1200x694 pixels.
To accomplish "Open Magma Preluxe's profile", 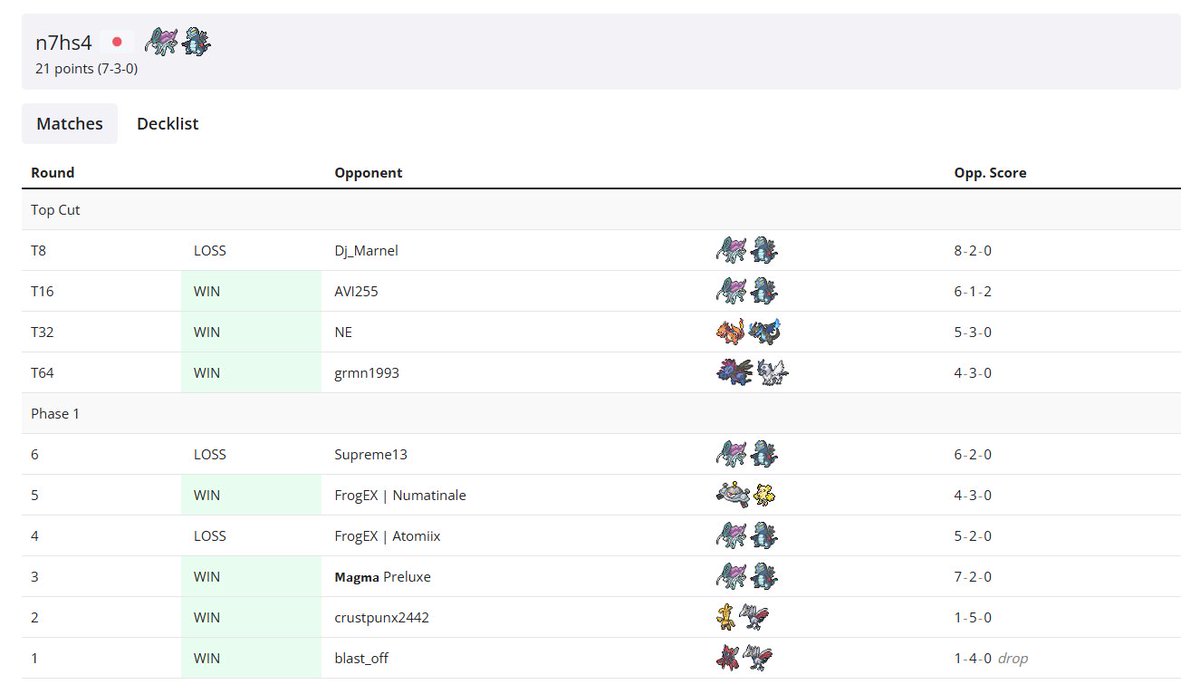I will click(x=383, y=577).
